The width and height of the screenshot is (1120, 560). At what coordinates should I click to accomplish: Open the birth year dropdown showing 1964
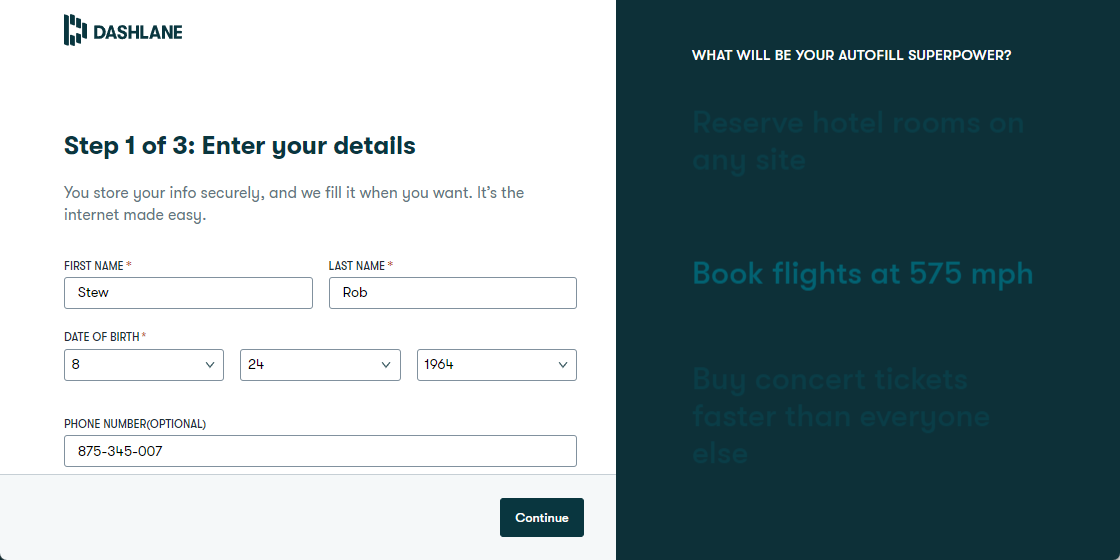(x=496, y=365)
